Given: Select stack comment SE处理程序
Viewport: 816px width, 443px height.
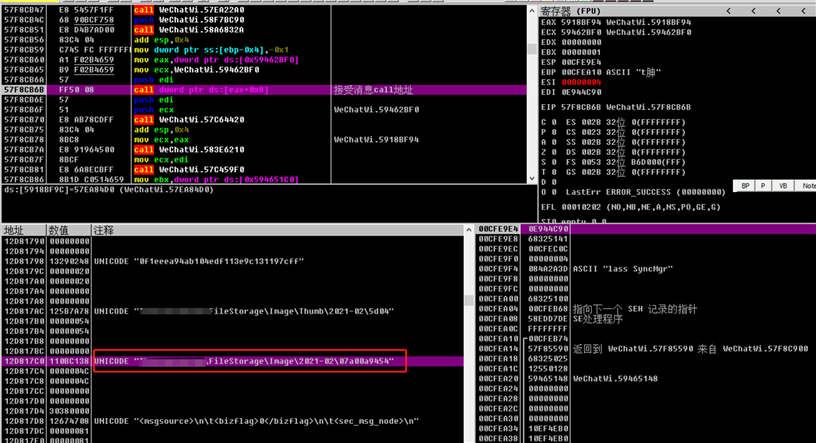Looking at the screenshot, I should [x=598, y=319].
